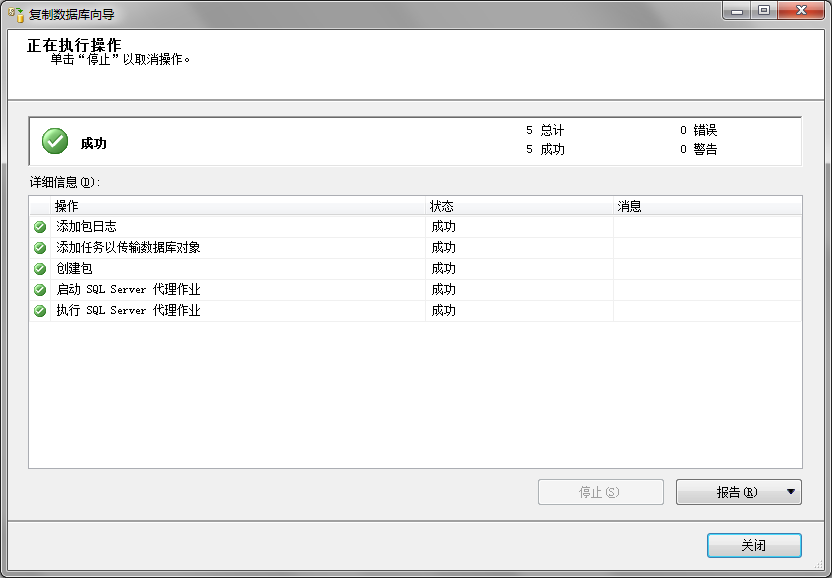Click success icon beside 添加任务以传输数据库对象

click(40, 248)
